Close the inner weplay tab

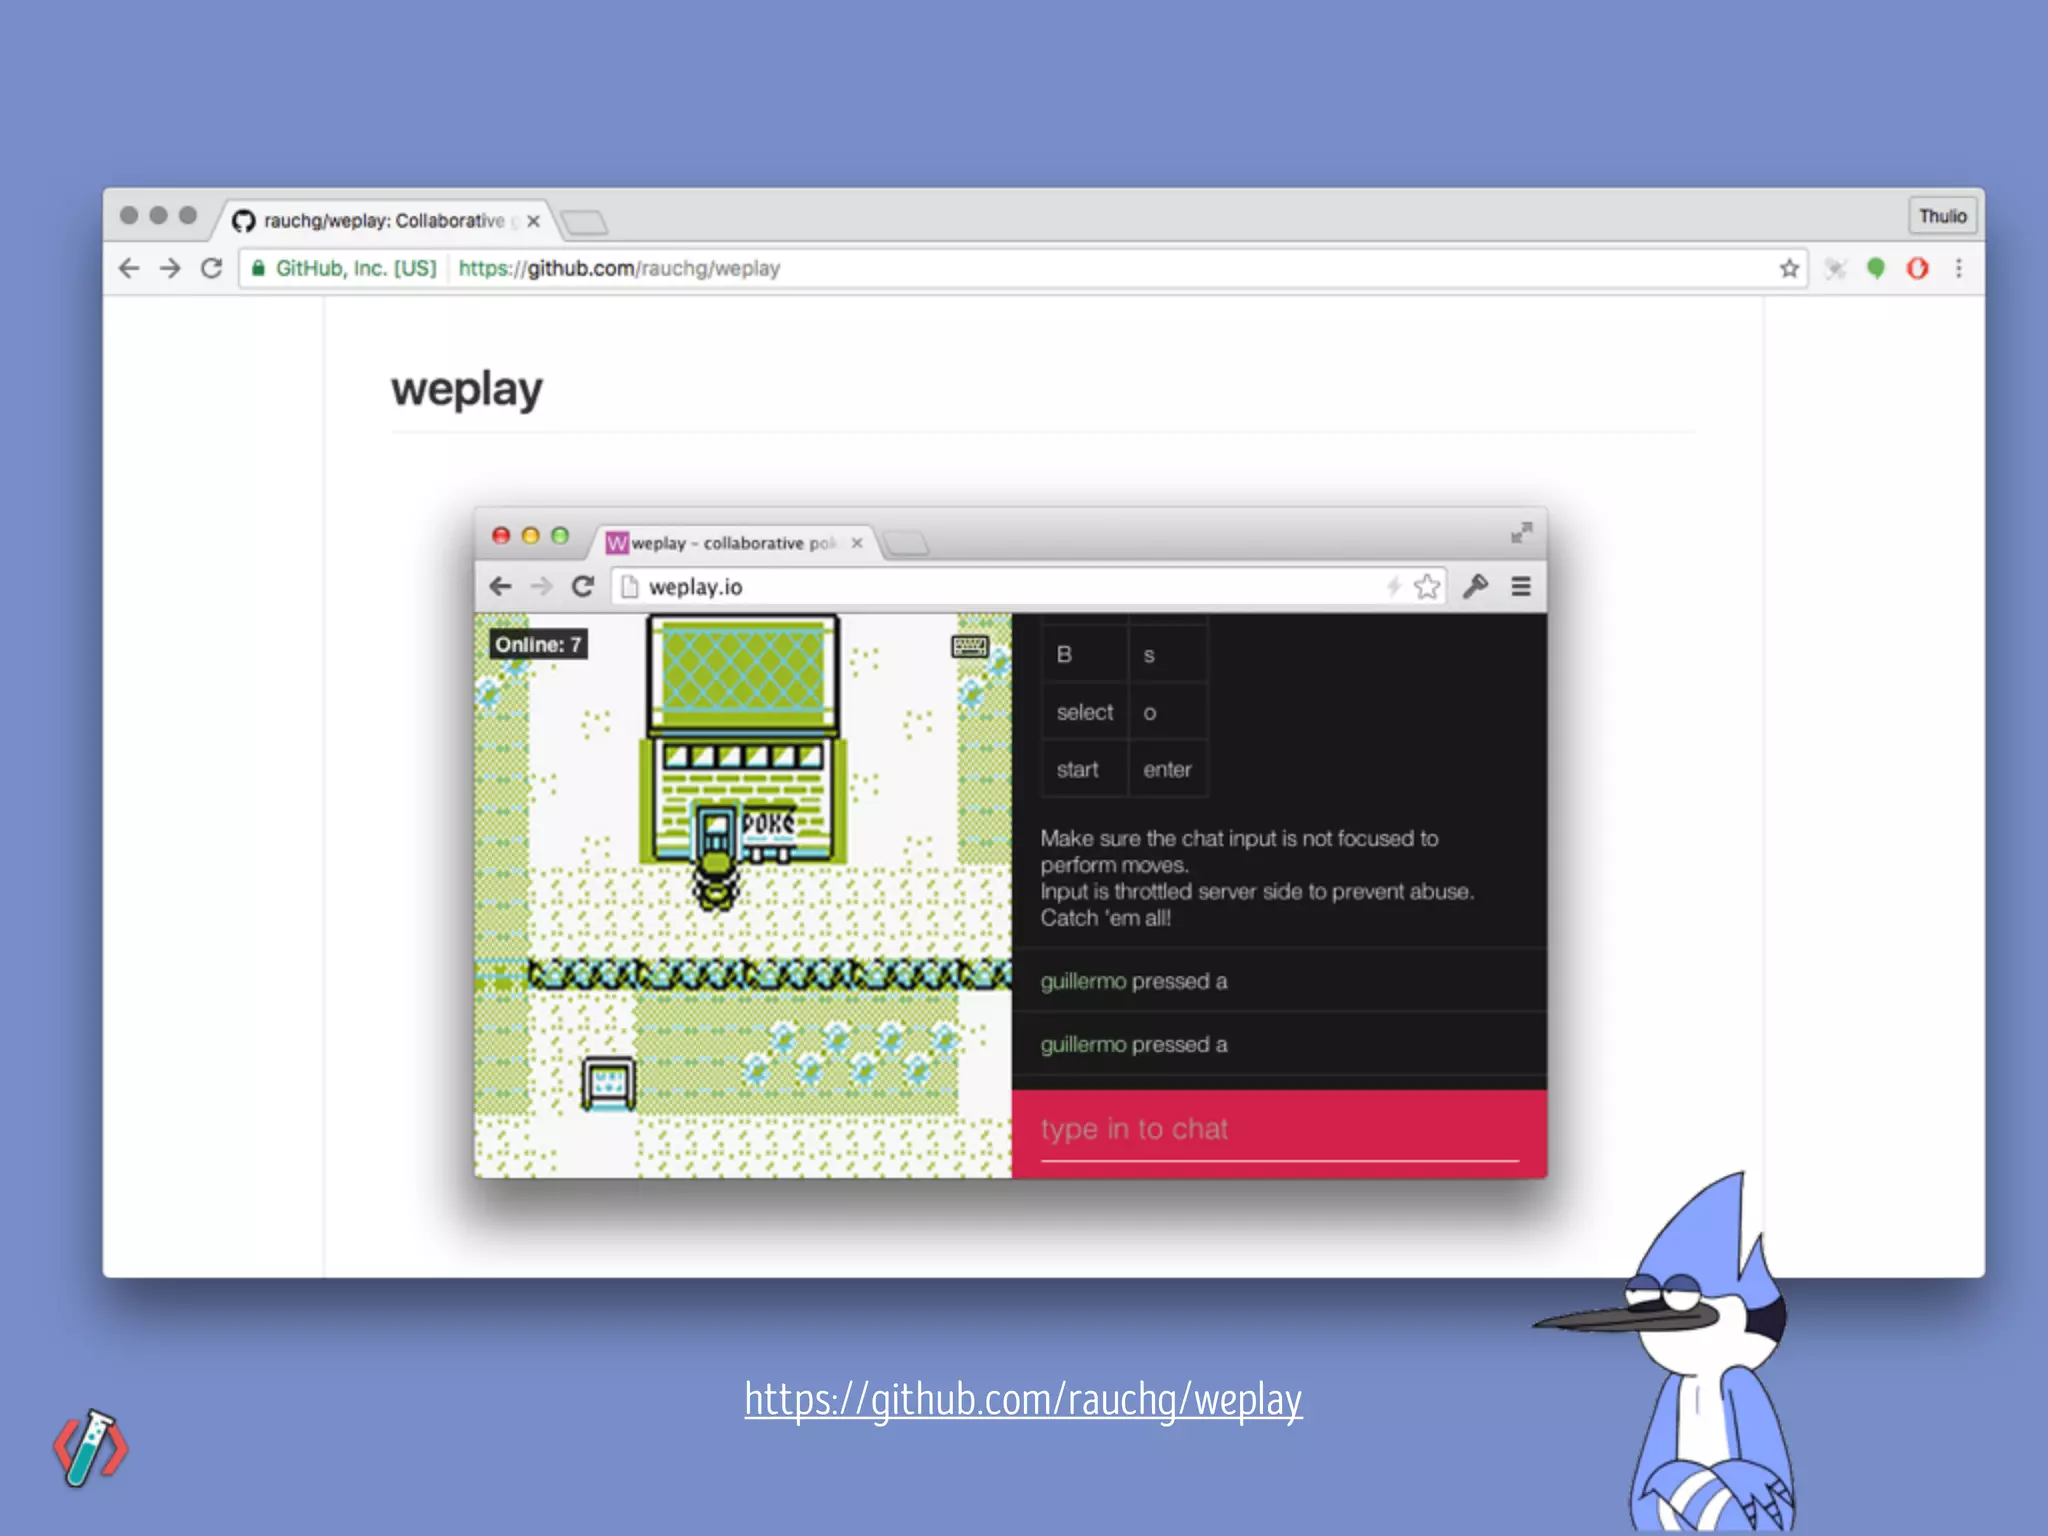(856, 543)
